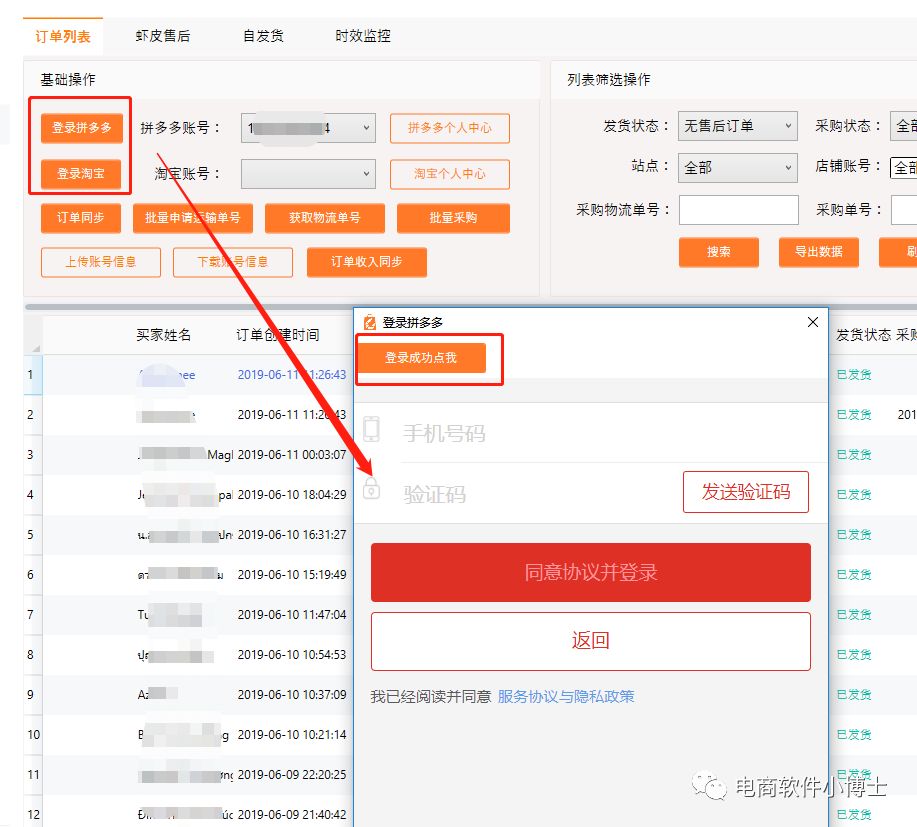Open 拼多多个人中心
This screenshot has width=917, height=827.
point(450,128)
